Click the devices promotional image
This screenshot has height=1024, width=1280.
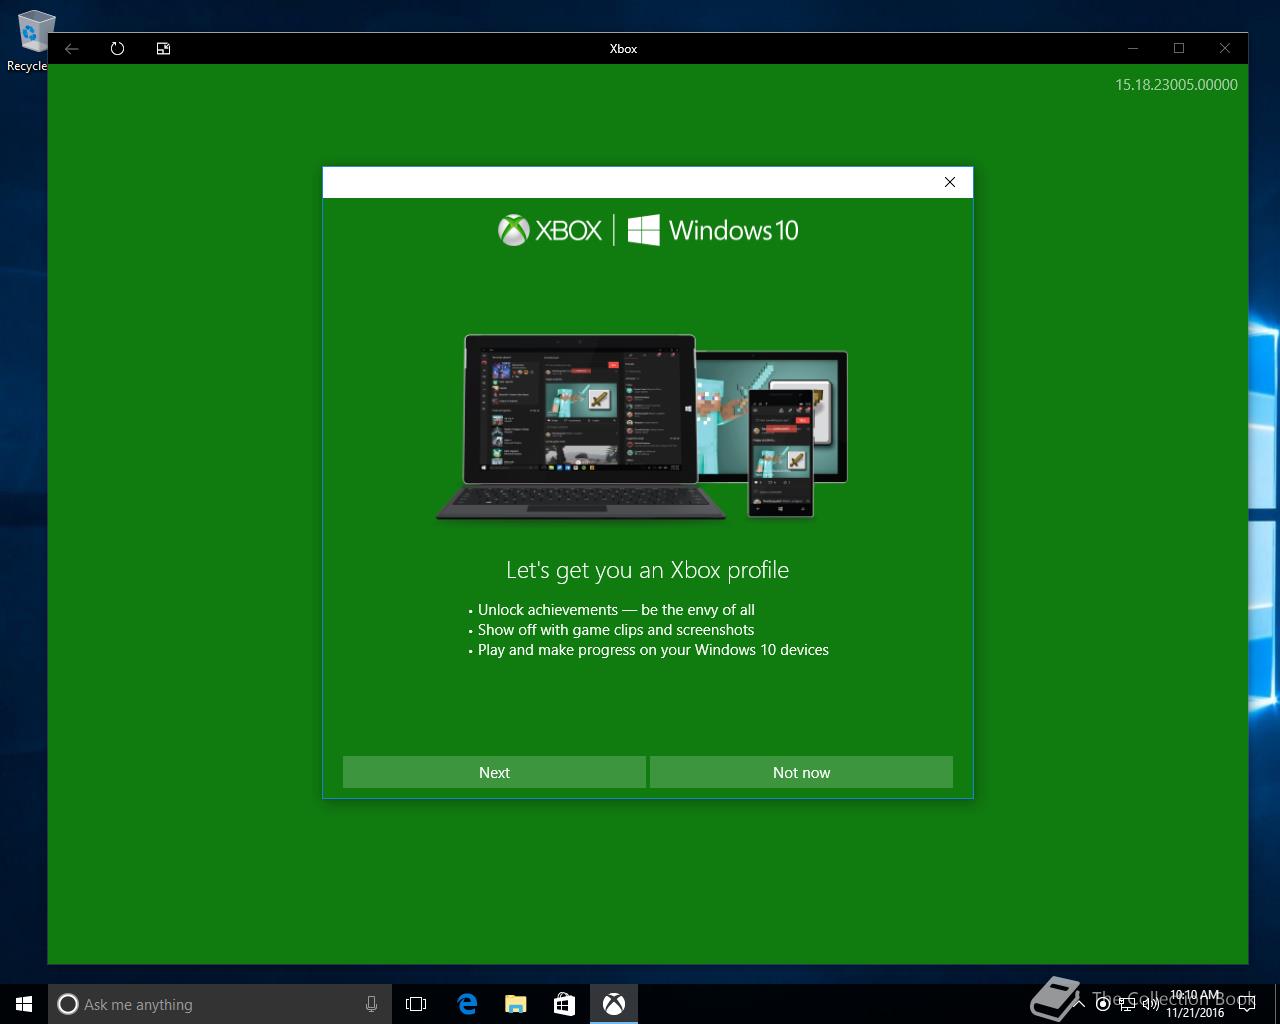click(x=642, y=427)
